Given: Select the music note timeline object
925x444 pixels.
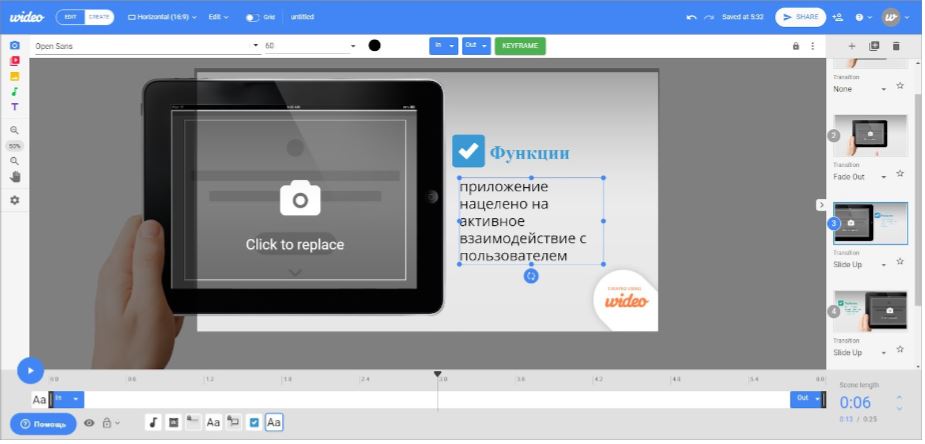Looking at the screenshot, I should (153, 422).
